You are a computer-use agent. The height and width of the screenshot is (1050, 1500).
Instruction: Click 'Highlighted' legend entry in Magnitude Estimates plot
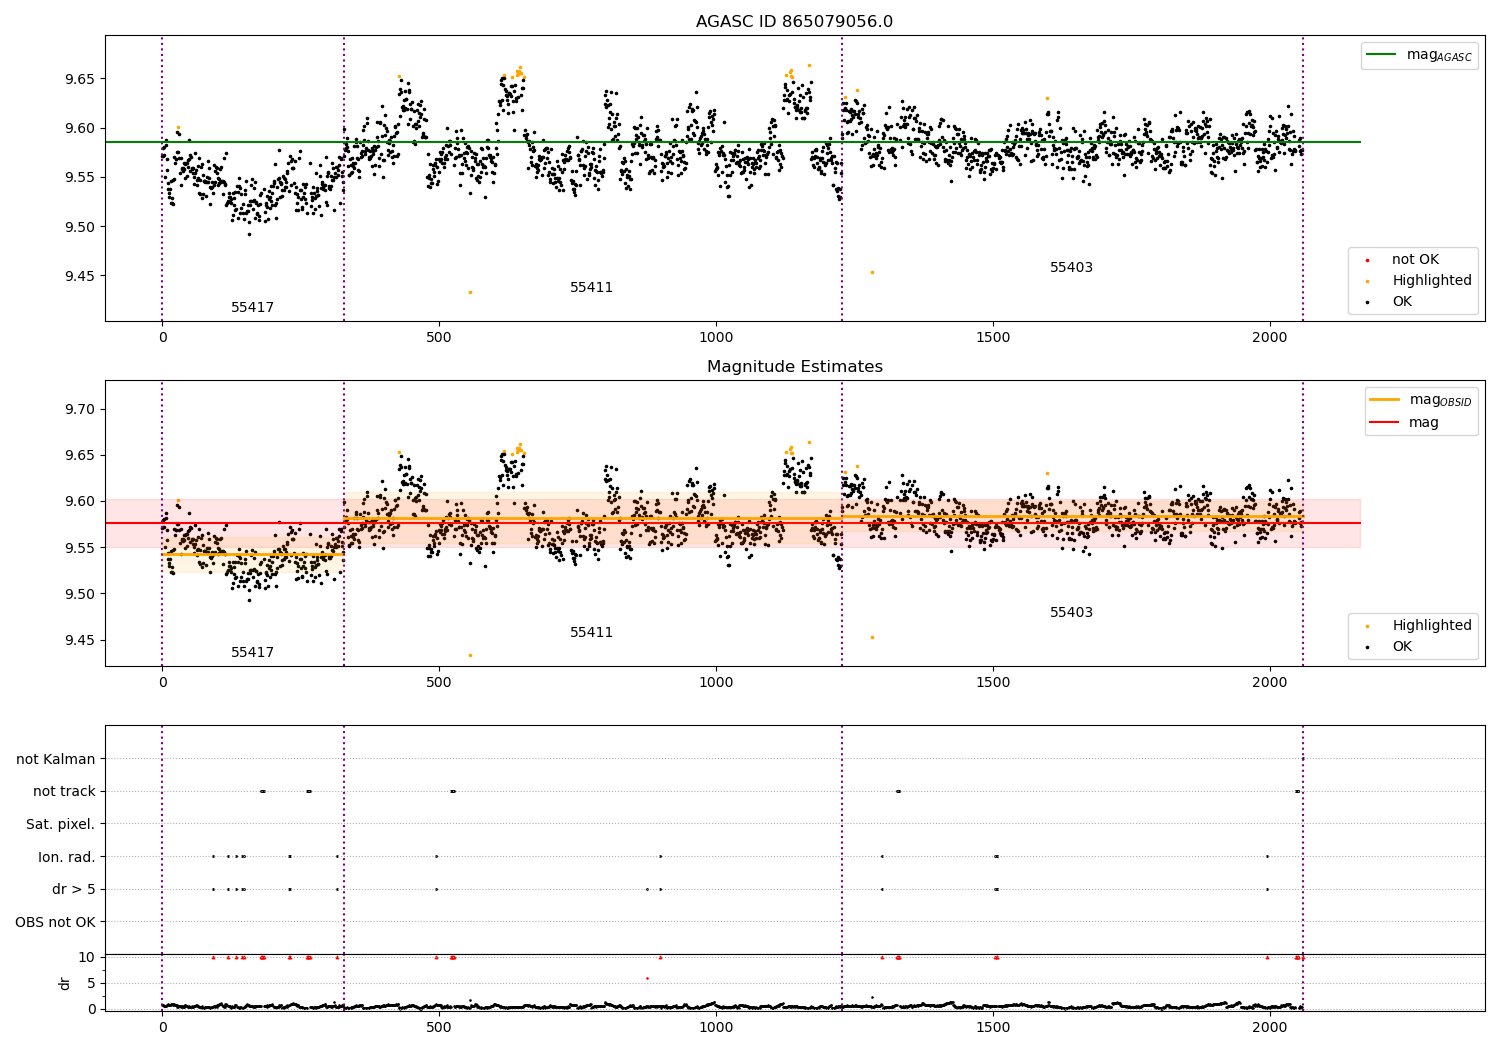click(x=1431, y=625)
